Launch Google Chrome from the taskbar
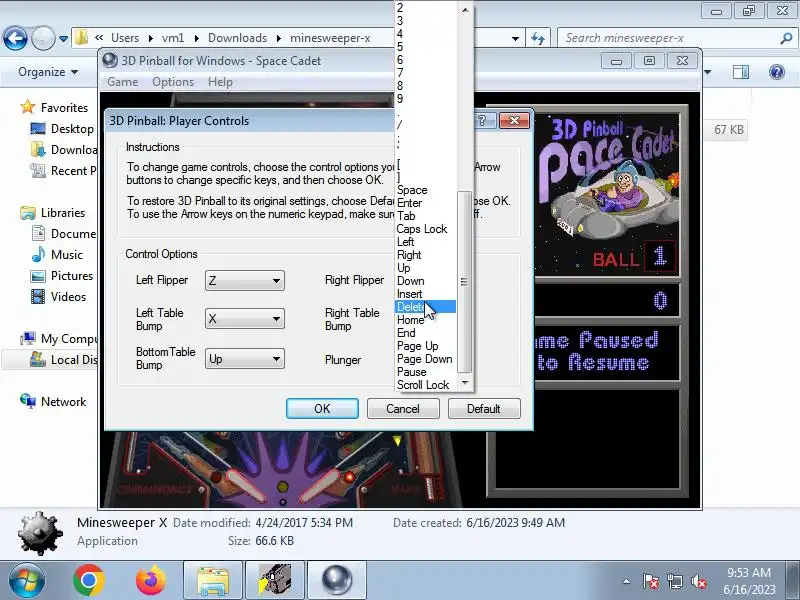 tap(89, 581)
